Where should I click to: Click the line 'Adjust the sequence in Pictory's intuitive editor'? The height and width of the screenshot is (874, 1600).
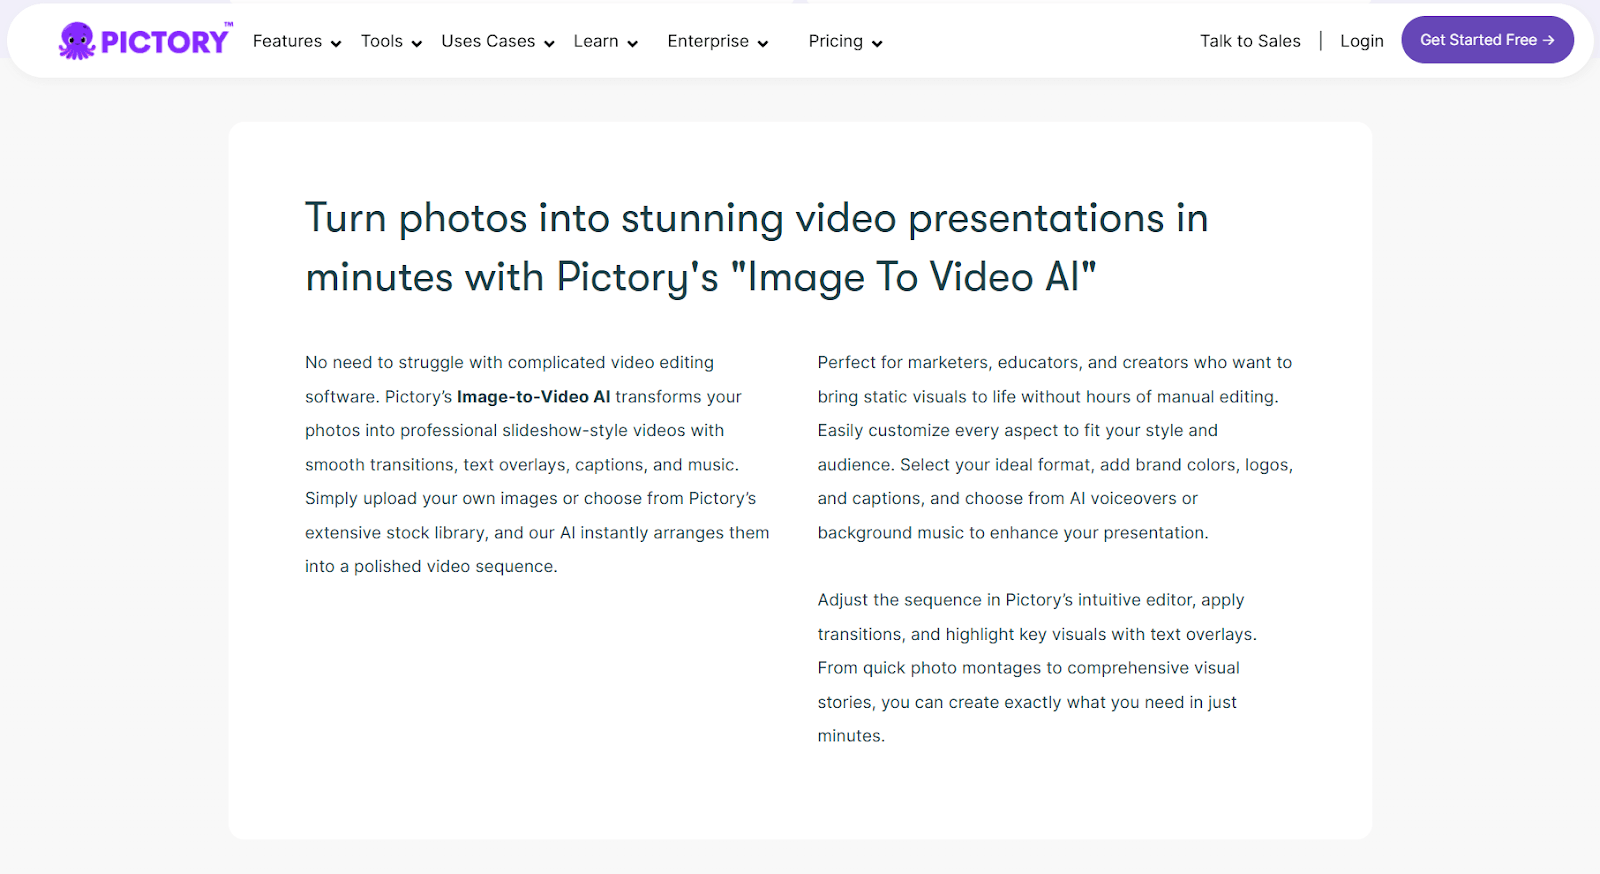pyautogui.click(x=1031, y=600)
